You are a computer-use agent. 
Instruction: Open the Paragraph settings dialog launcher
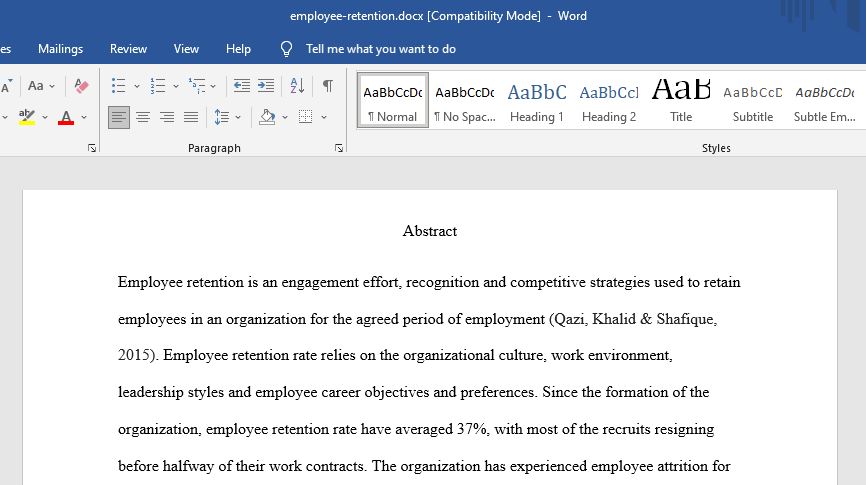pyautogui.click(x=339, y=148)
